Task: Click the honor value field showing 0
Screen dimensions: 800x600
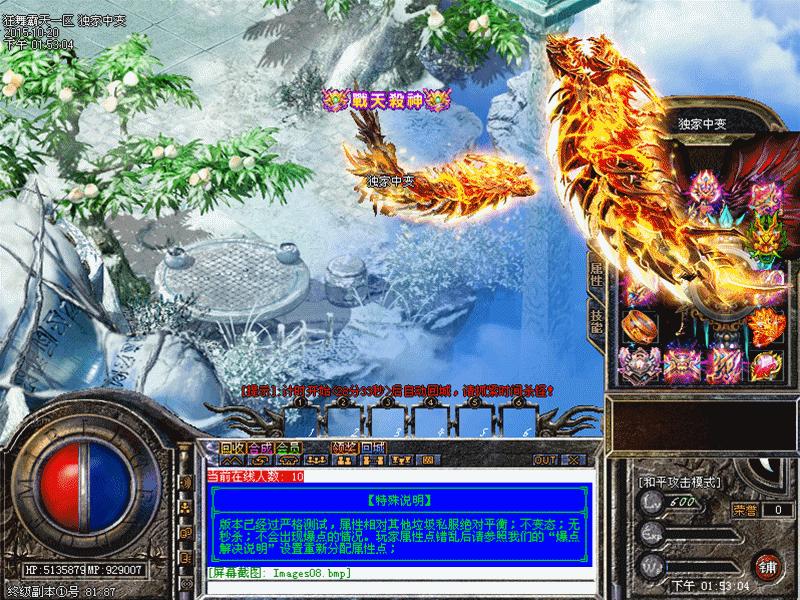Action: (x=778, y=509)
